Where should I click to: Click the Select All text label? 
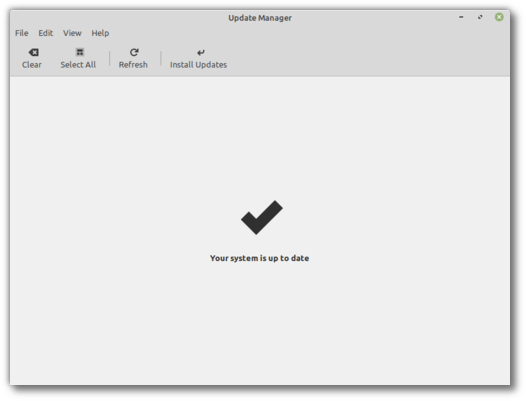(78, 64)
